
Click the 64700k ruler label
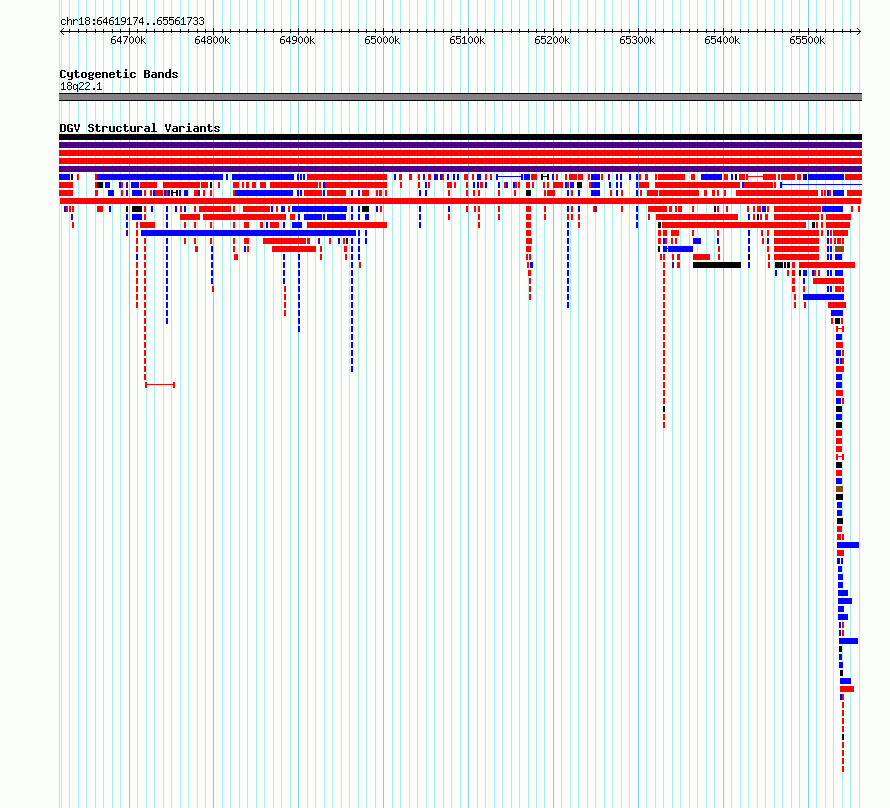tap(128, 40)
